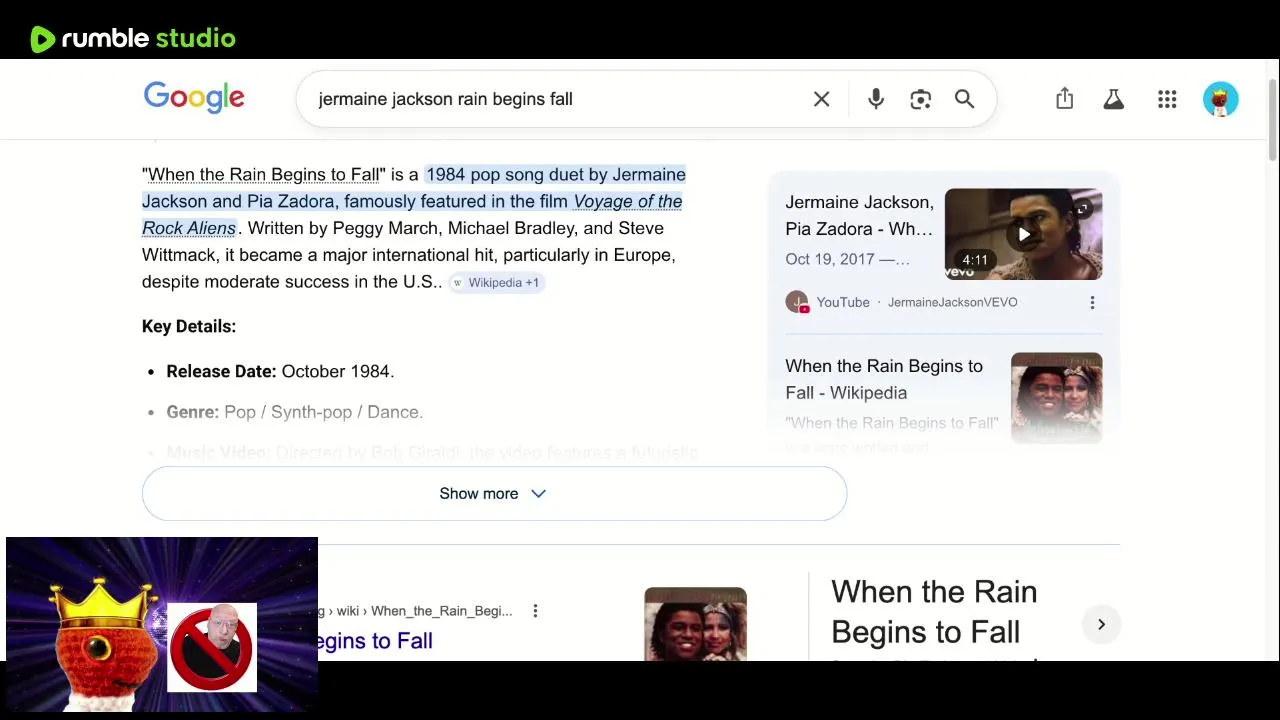
Task: Open the Google account avatar
Action: (1220, 99)
